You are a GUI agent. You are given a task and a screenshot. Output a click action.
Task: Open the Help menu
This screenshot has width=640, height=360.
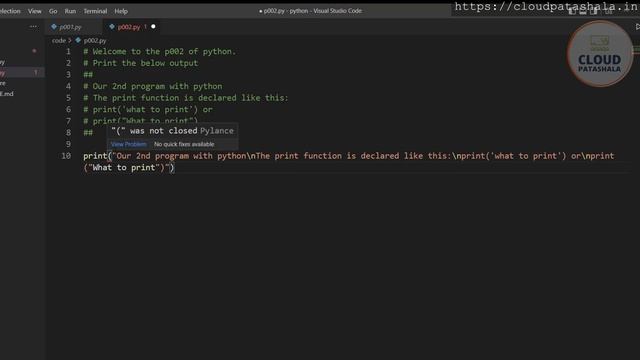pyautogui.click(x=121, y=11)
